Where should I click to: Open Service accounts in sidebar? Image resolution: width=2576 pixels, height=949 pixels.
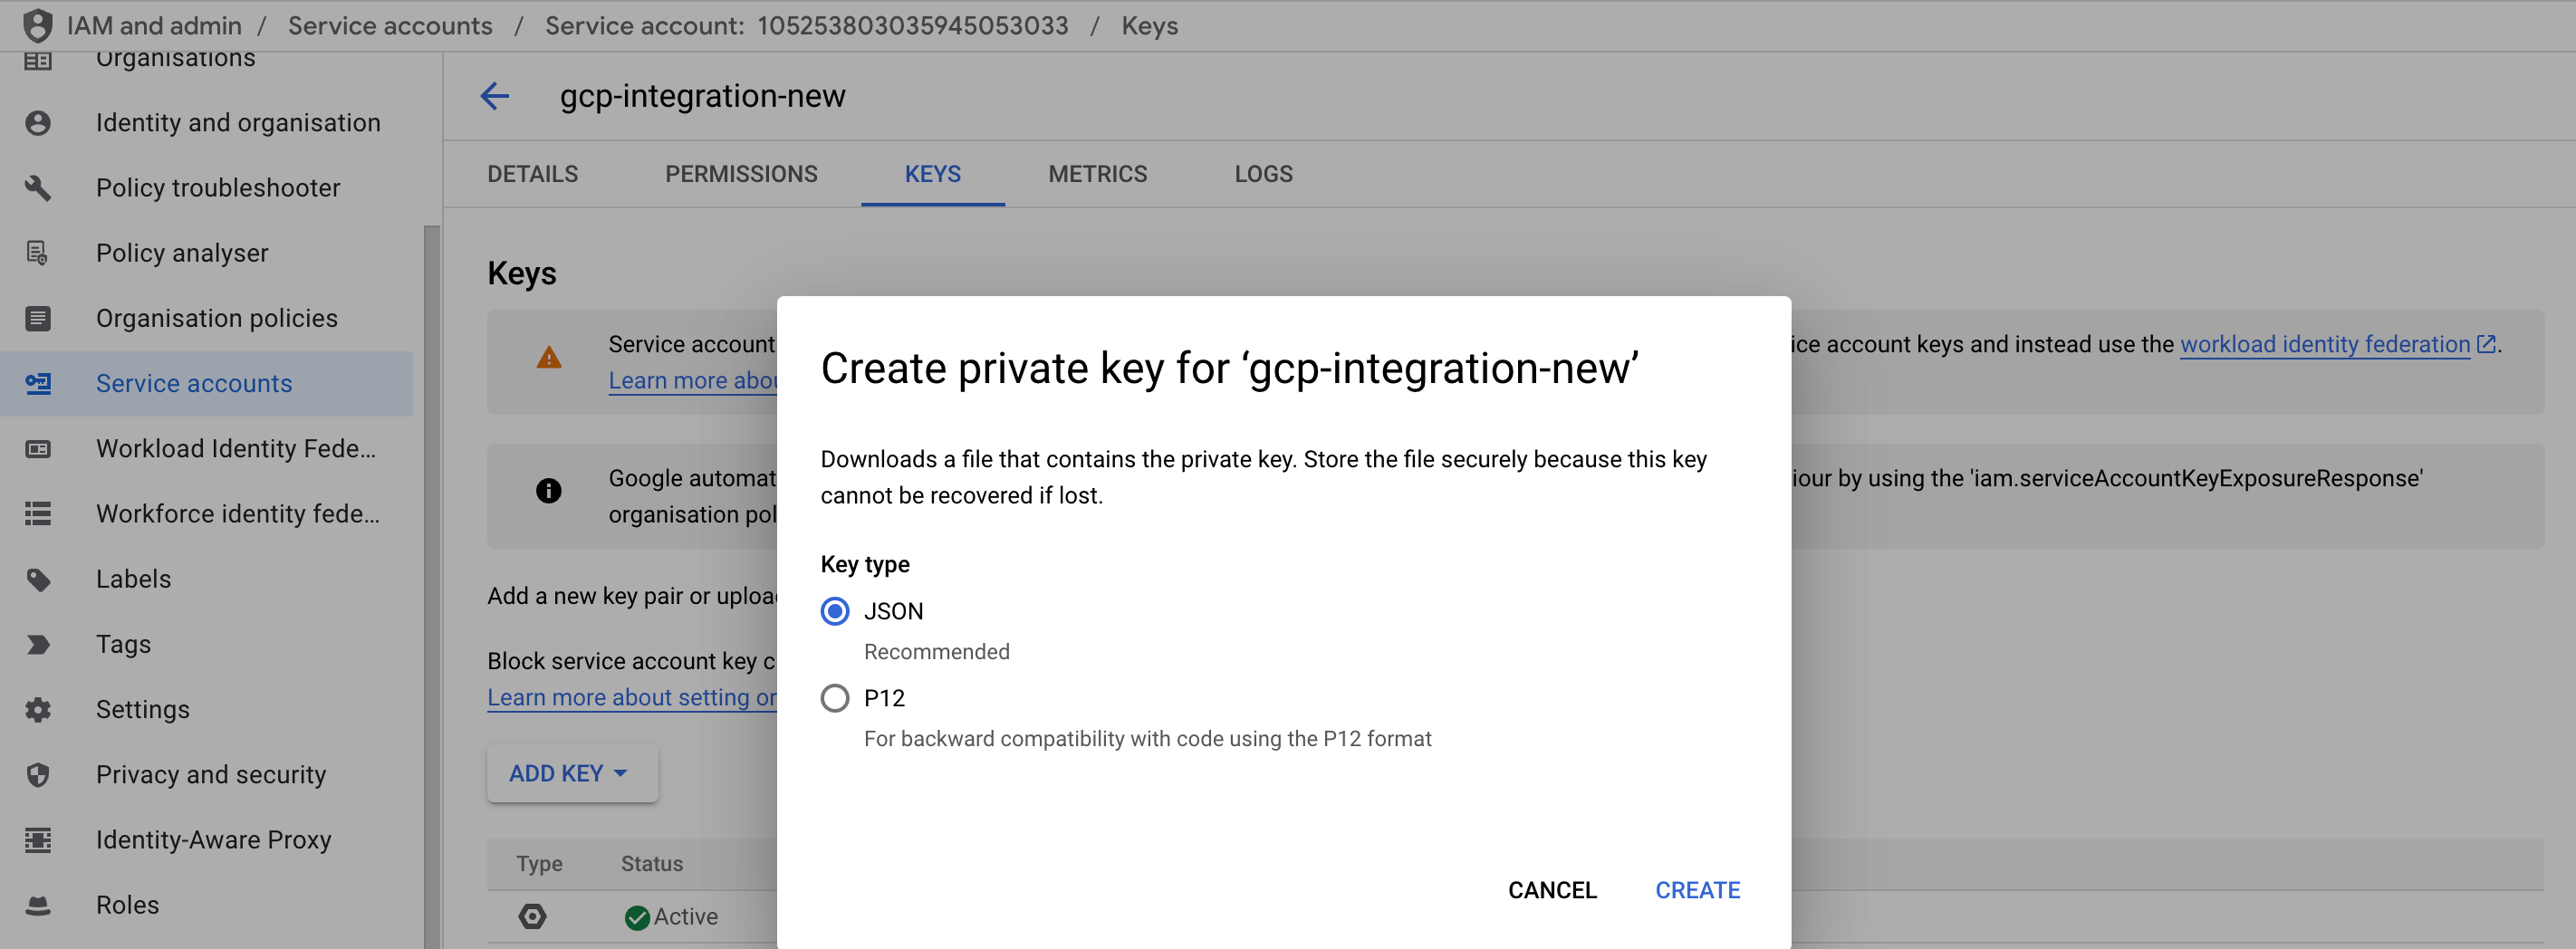click(x=206, y=383)
